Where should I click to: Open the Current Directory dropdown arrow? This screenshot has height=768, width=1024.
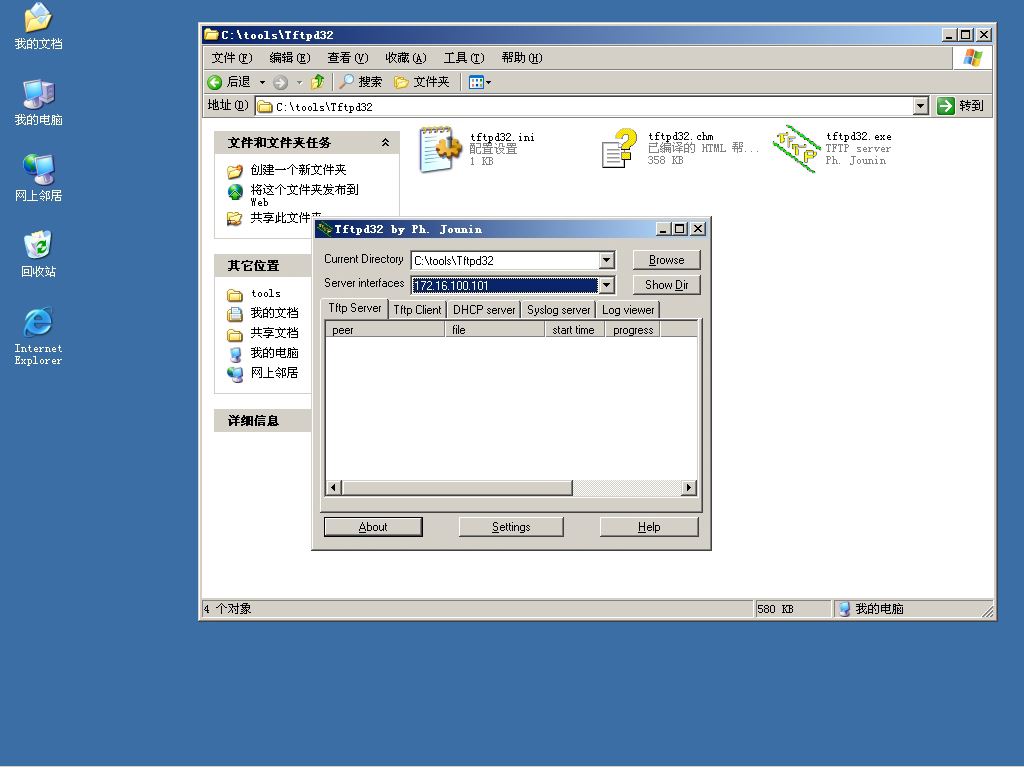(607, 260)
